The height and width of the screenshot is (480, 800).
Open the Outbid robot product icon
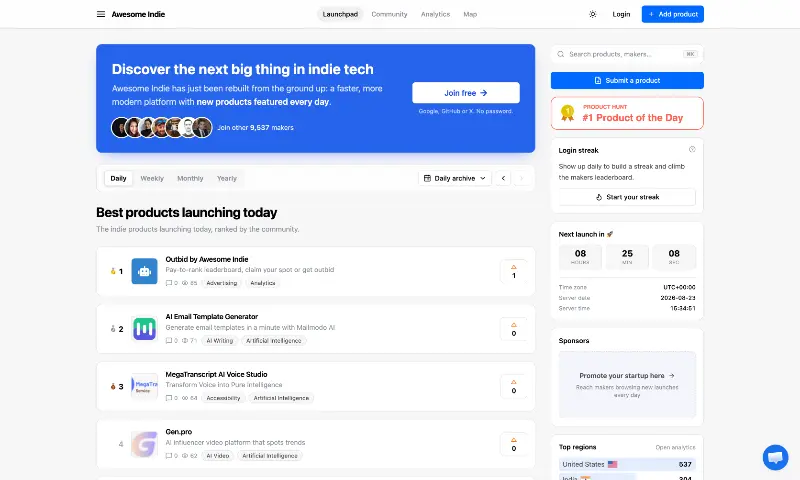144,271
